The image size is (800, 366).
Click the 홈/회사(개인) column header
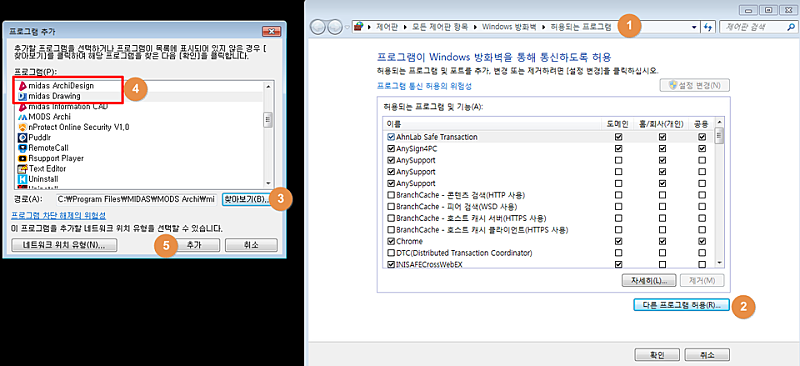pos(661,124)
